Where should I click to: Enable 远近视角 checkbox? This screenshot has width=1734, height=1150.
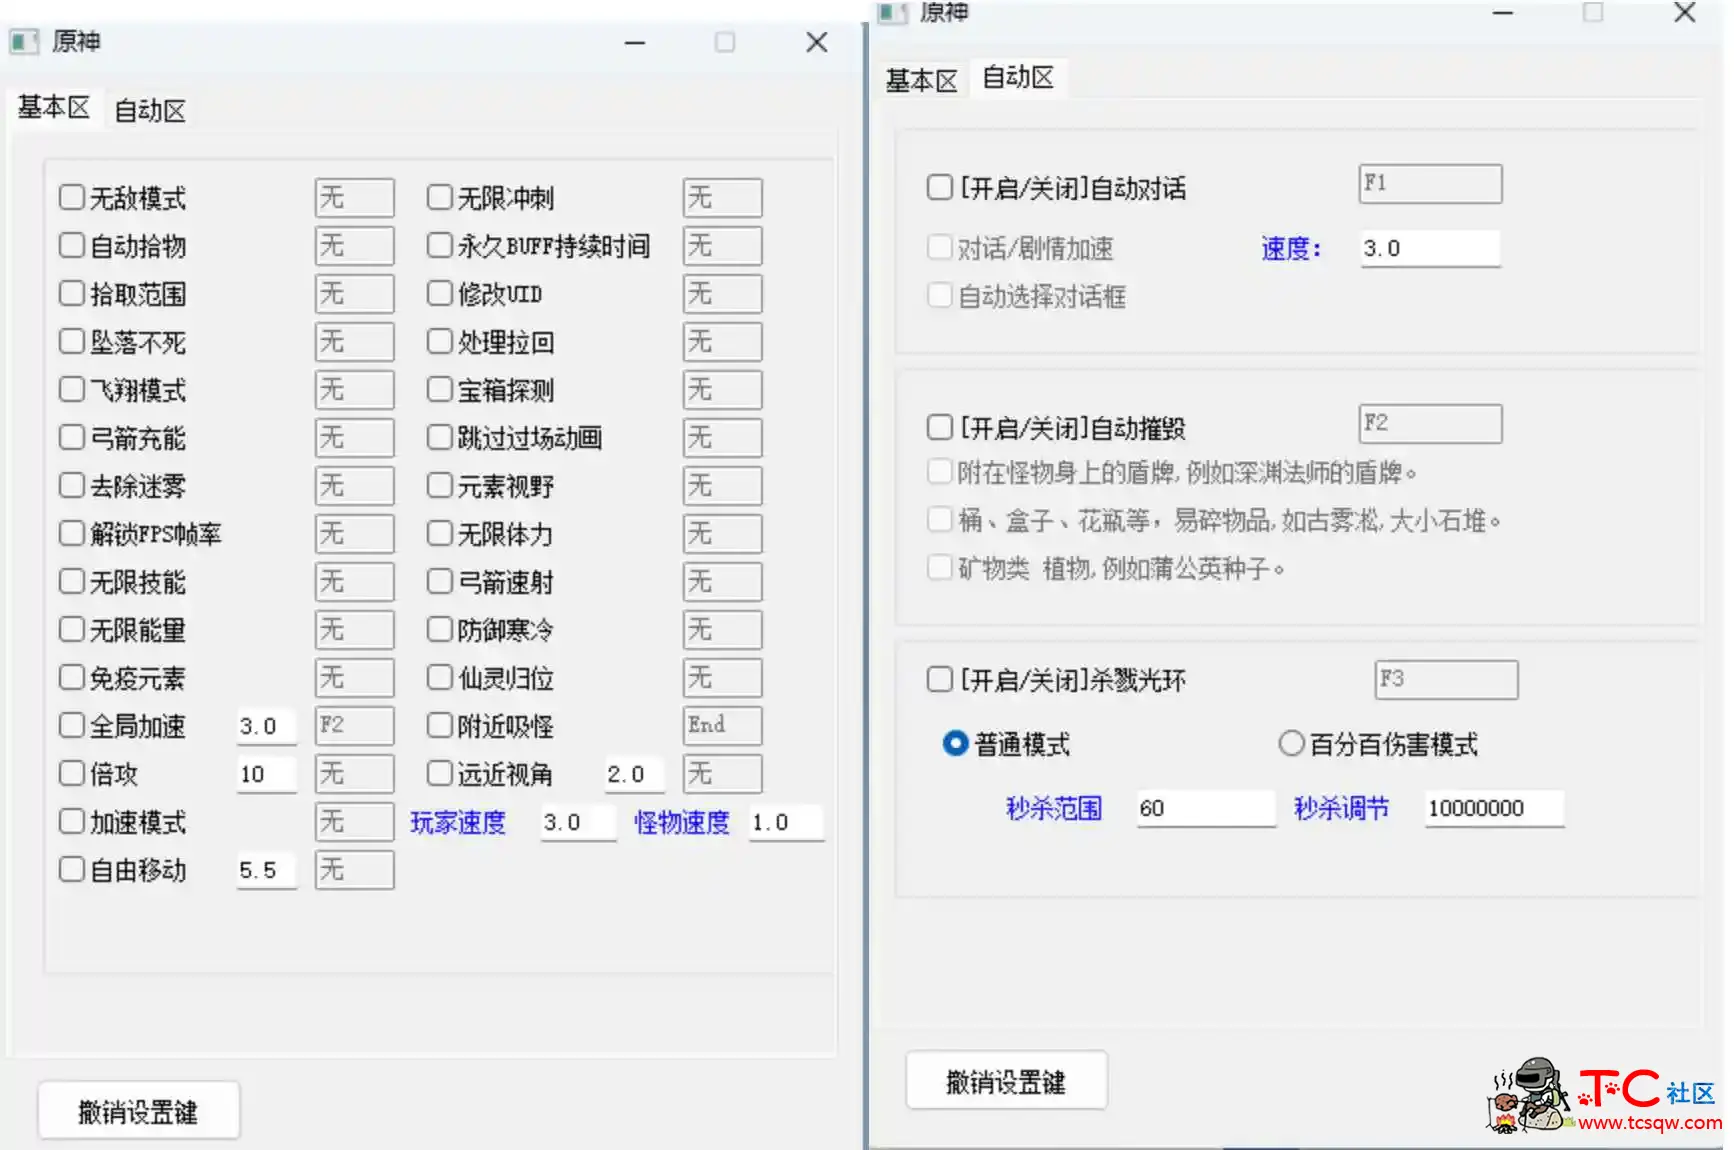point(440,773)
